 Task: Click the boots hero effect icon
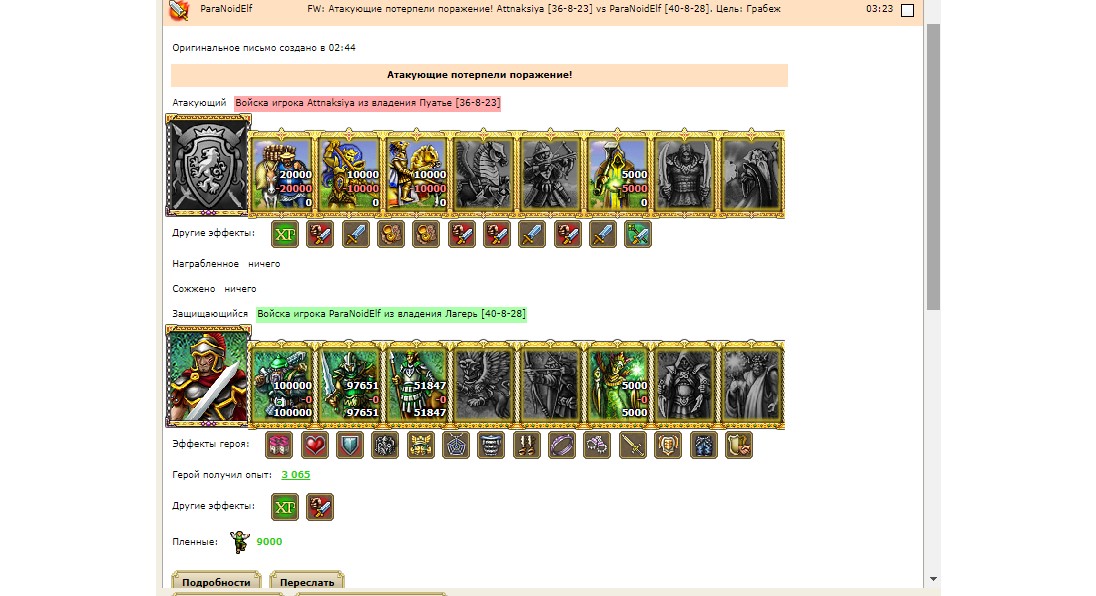(526, 445)
